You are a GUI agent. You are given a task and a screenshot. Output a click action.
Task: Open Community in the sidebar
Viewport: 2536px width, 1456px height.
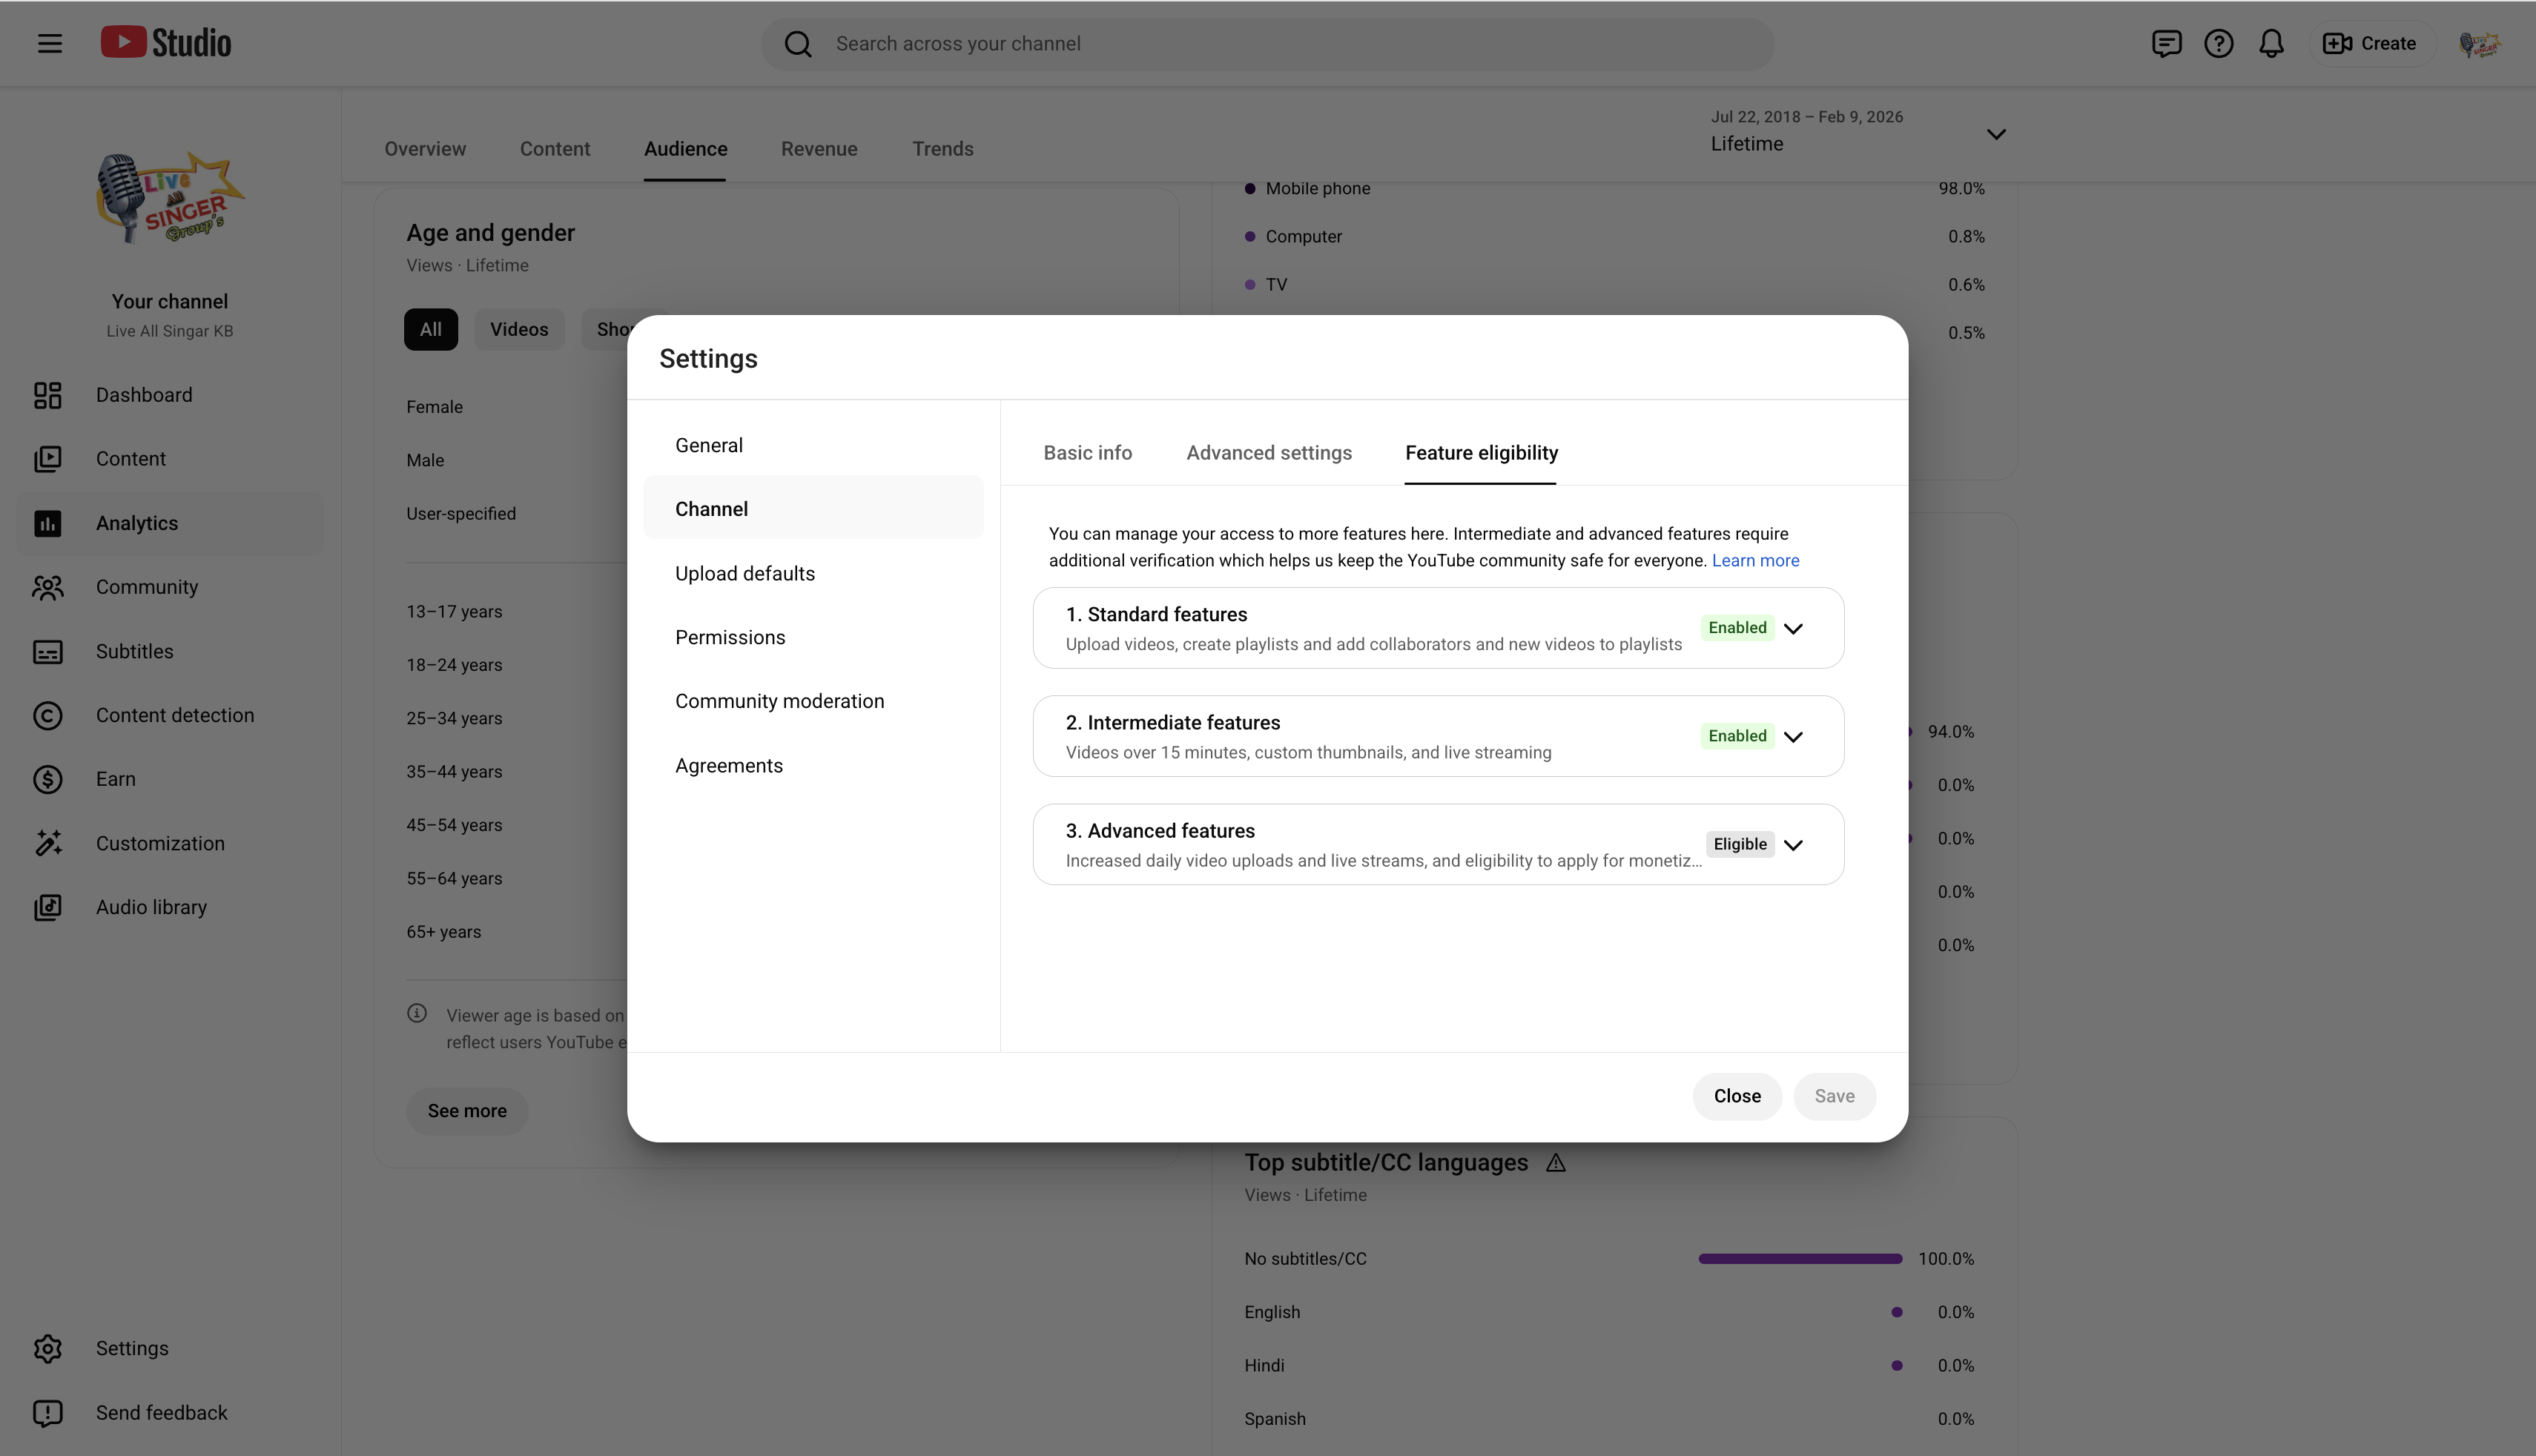click(x=170, y=587)
